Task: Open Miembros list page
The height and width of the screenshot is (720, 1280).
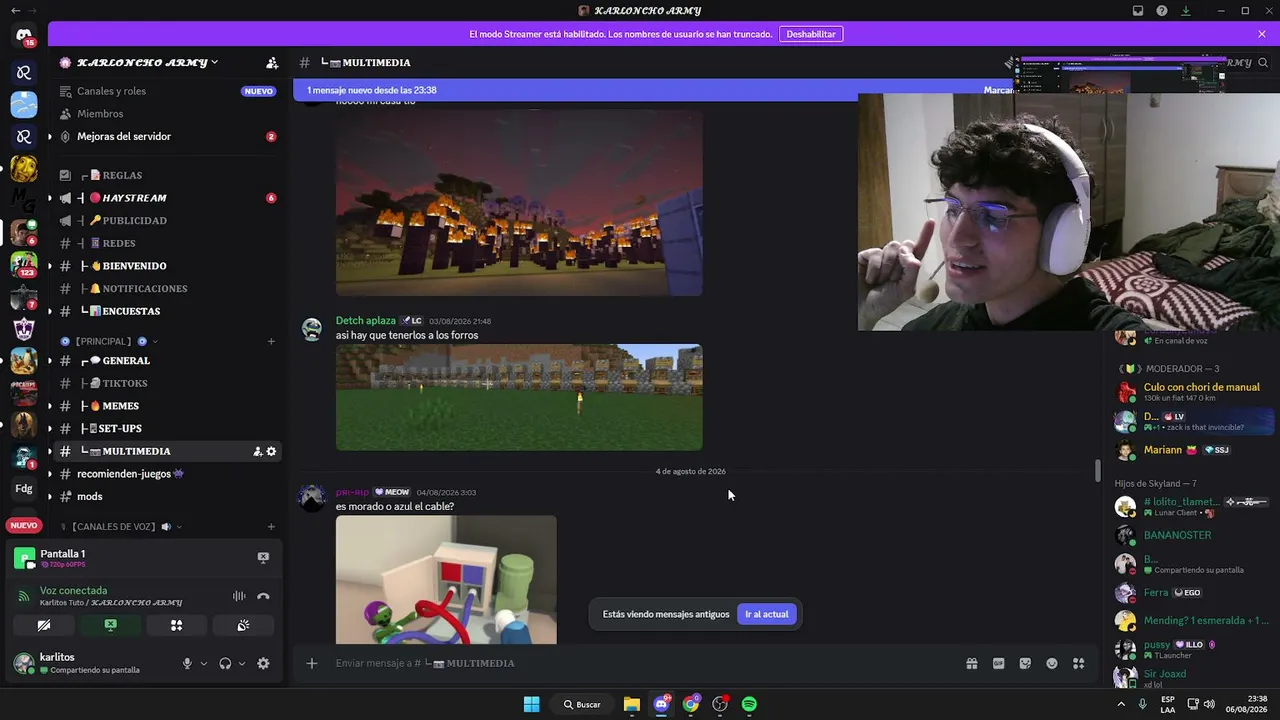Action: click(166, 114)
